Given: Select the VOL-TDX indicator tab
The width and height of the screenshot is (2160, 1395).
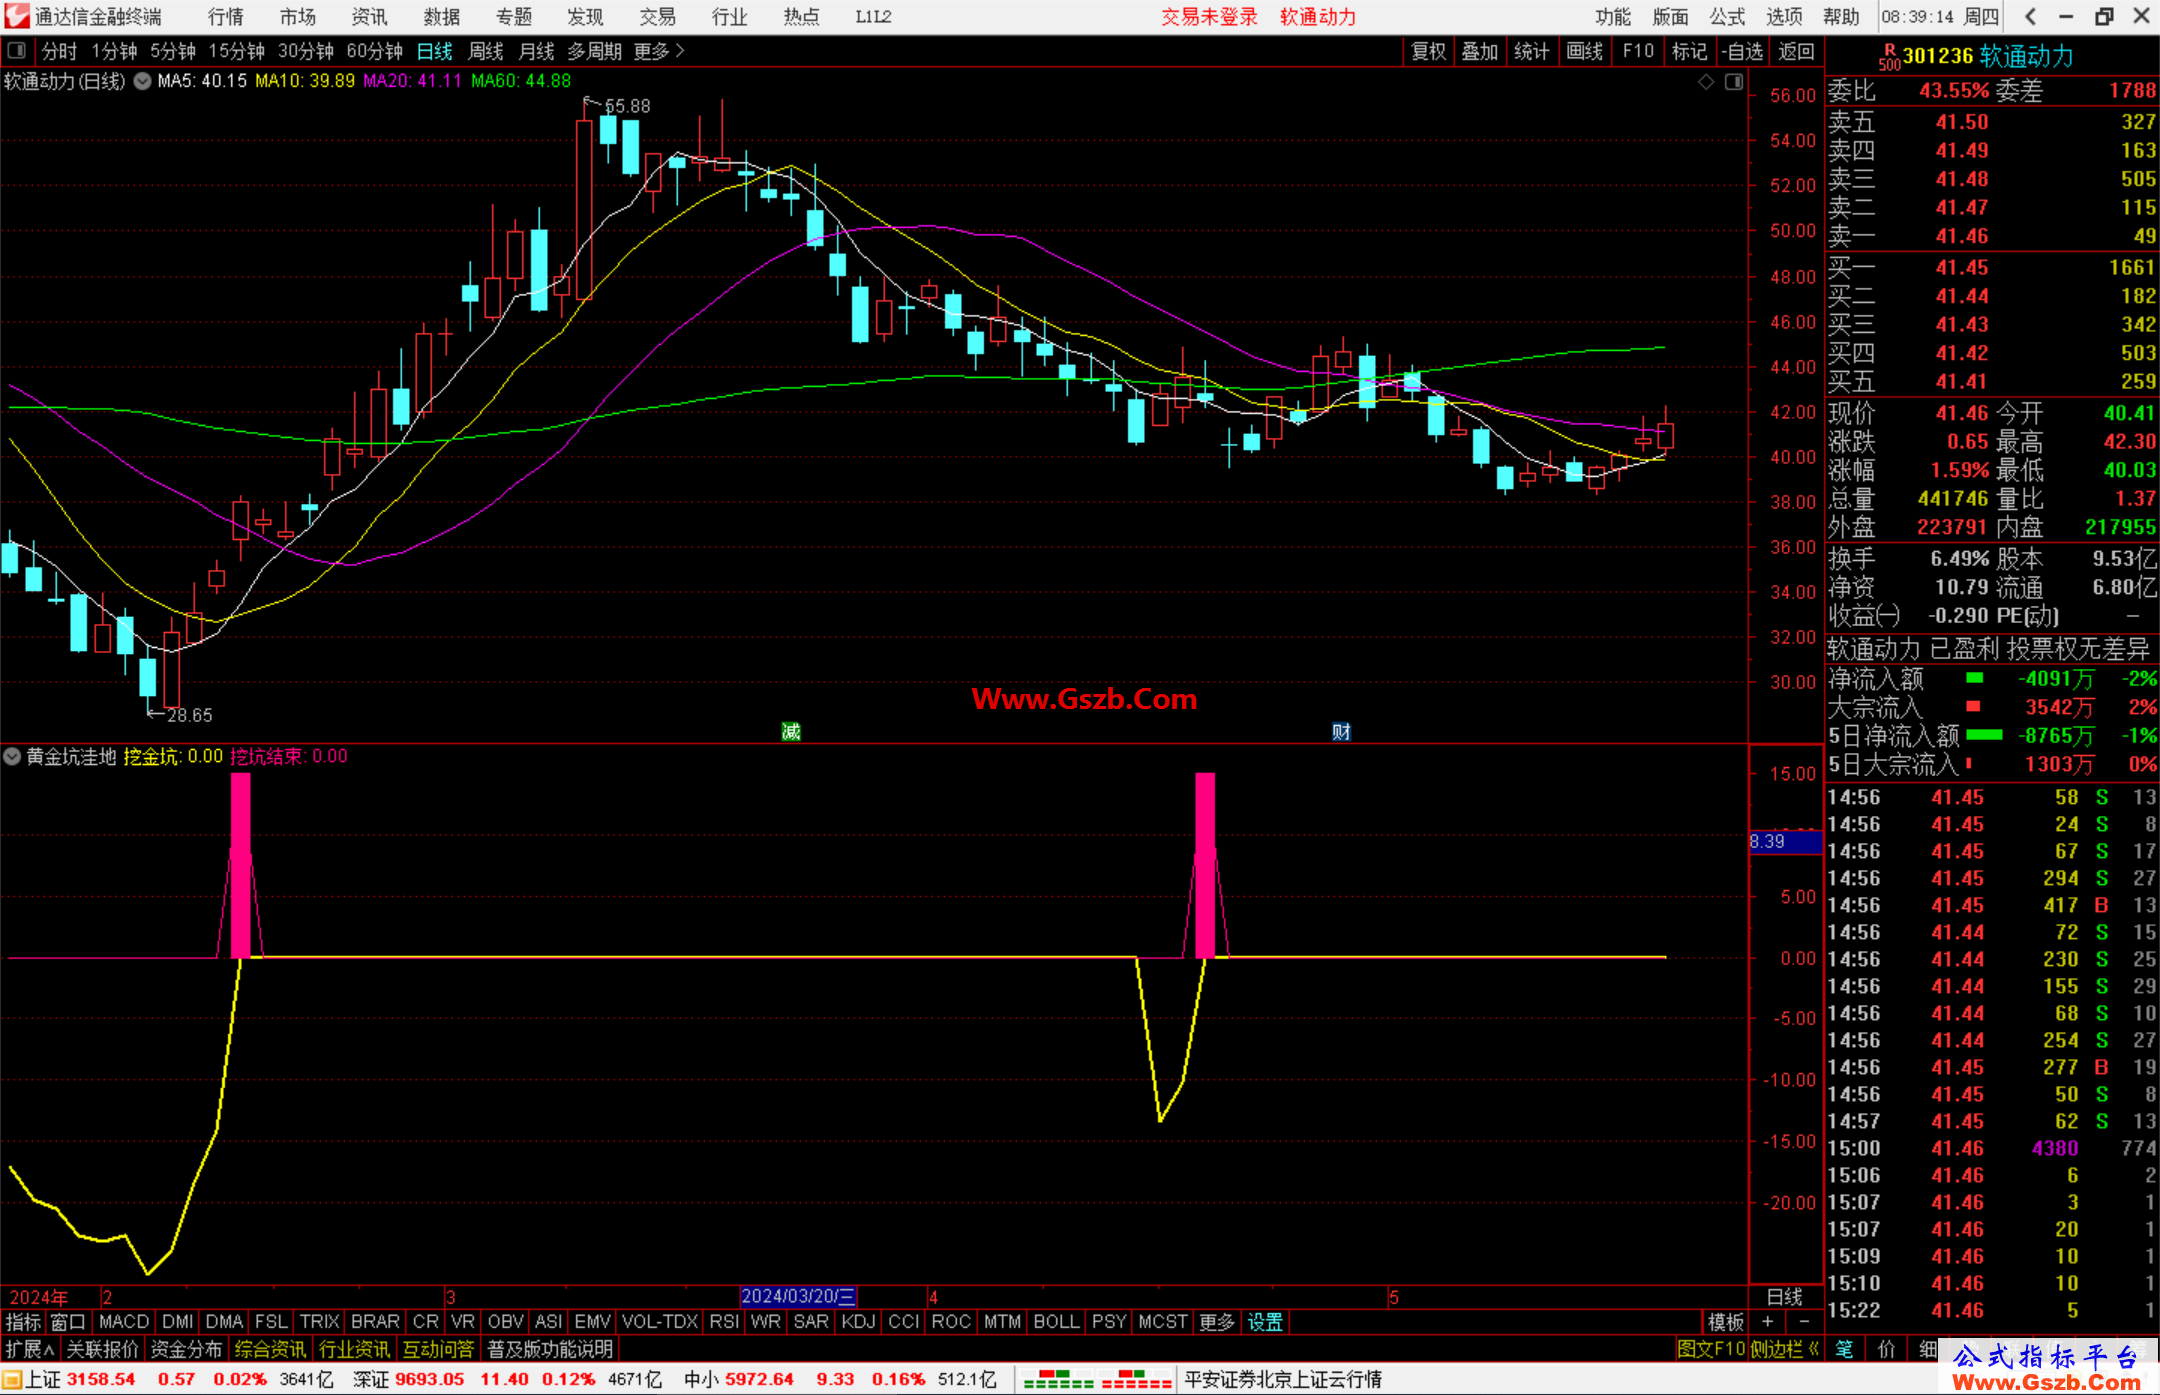Looking at the screenshot, I should coord(660,1322).
